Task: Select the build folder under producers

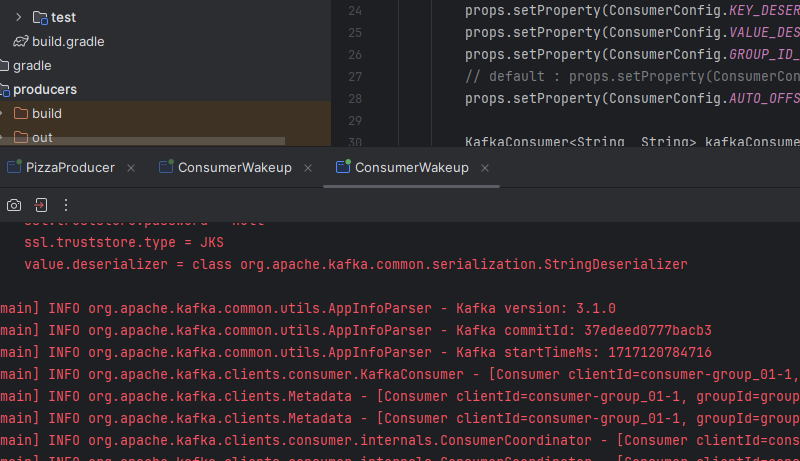Action: 47,113
